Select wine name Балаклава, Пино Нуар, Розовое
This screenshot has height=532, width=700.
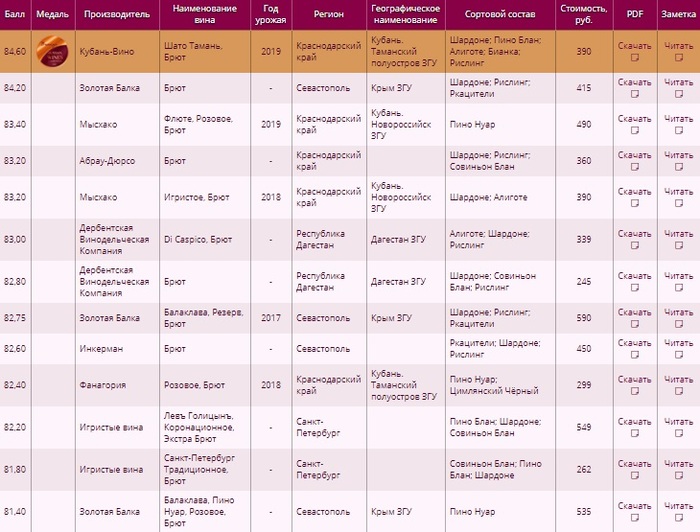click(x=199, y=506)
